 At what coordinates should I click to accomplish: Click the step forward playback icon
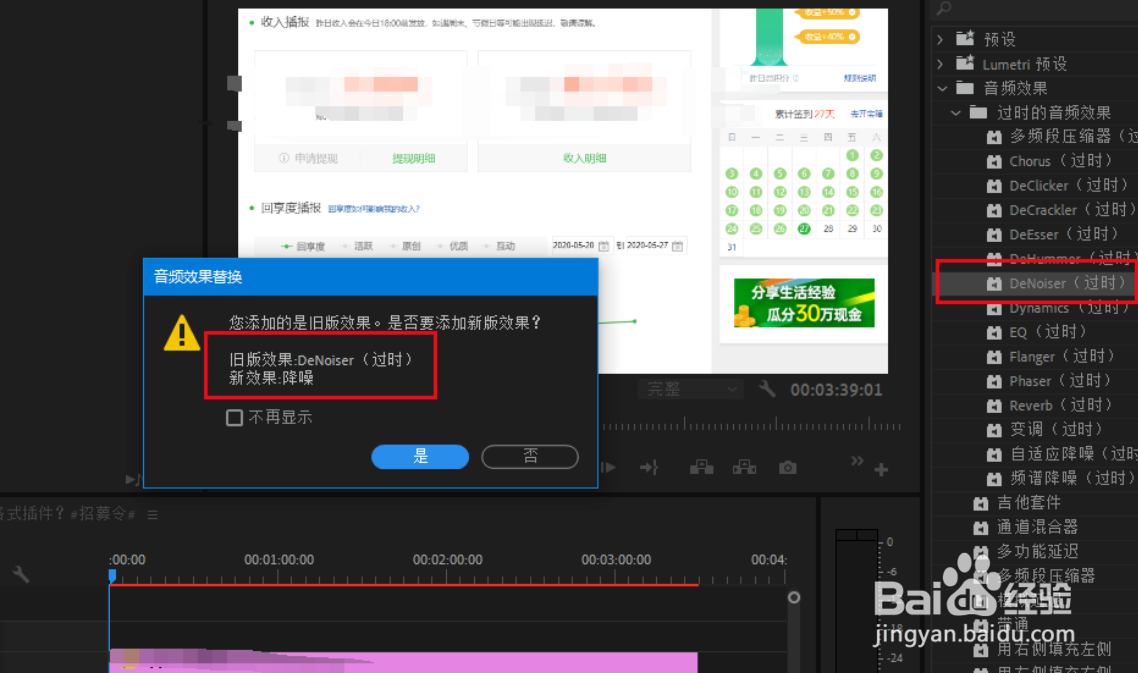pyautogui.click(x=609, y=467)
